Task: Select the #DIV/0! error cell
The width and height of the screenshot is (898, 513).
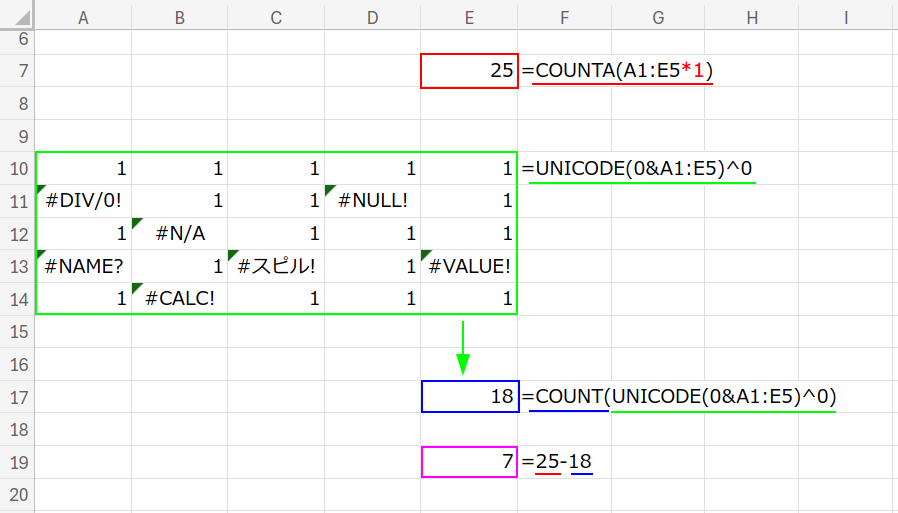Action: pyautogui.click(x=84, y=200)
